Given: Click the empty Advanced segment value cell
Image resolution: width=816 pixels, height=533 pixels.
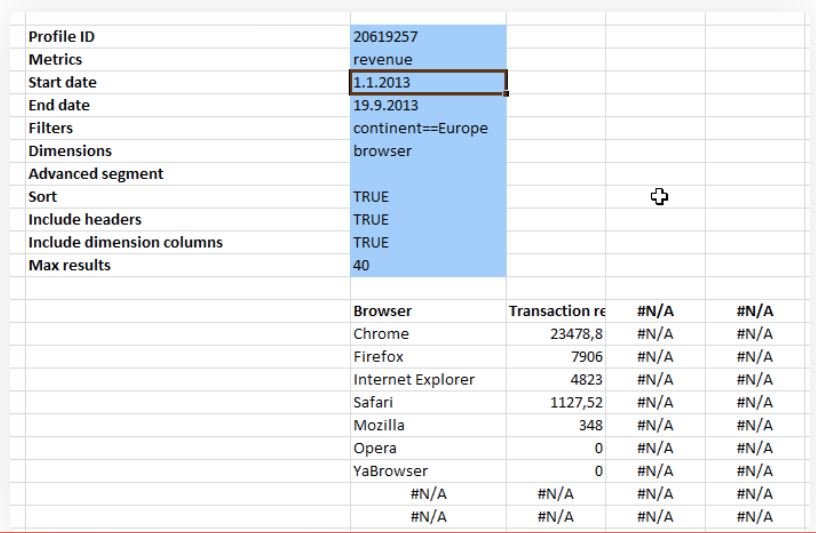Looking at the screenshot, I should pyautogui.click(x=428, y=174).
